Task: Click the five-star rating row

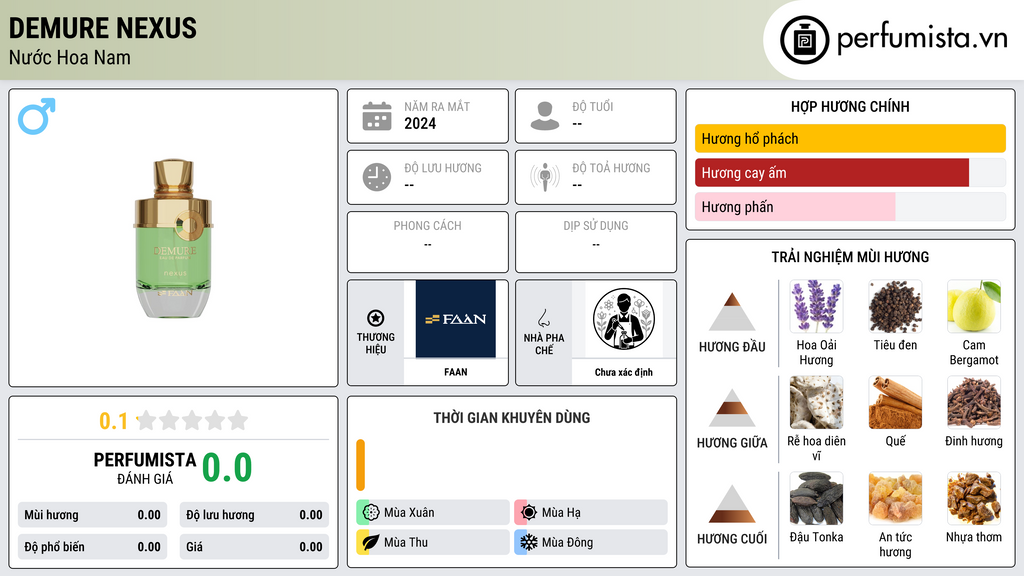Action: click(192, 420)
